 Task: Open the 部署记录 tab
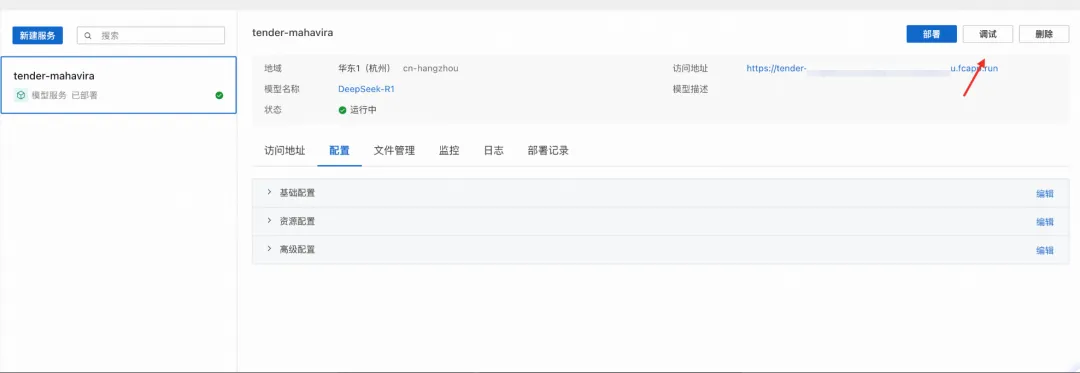coord(548,151)
